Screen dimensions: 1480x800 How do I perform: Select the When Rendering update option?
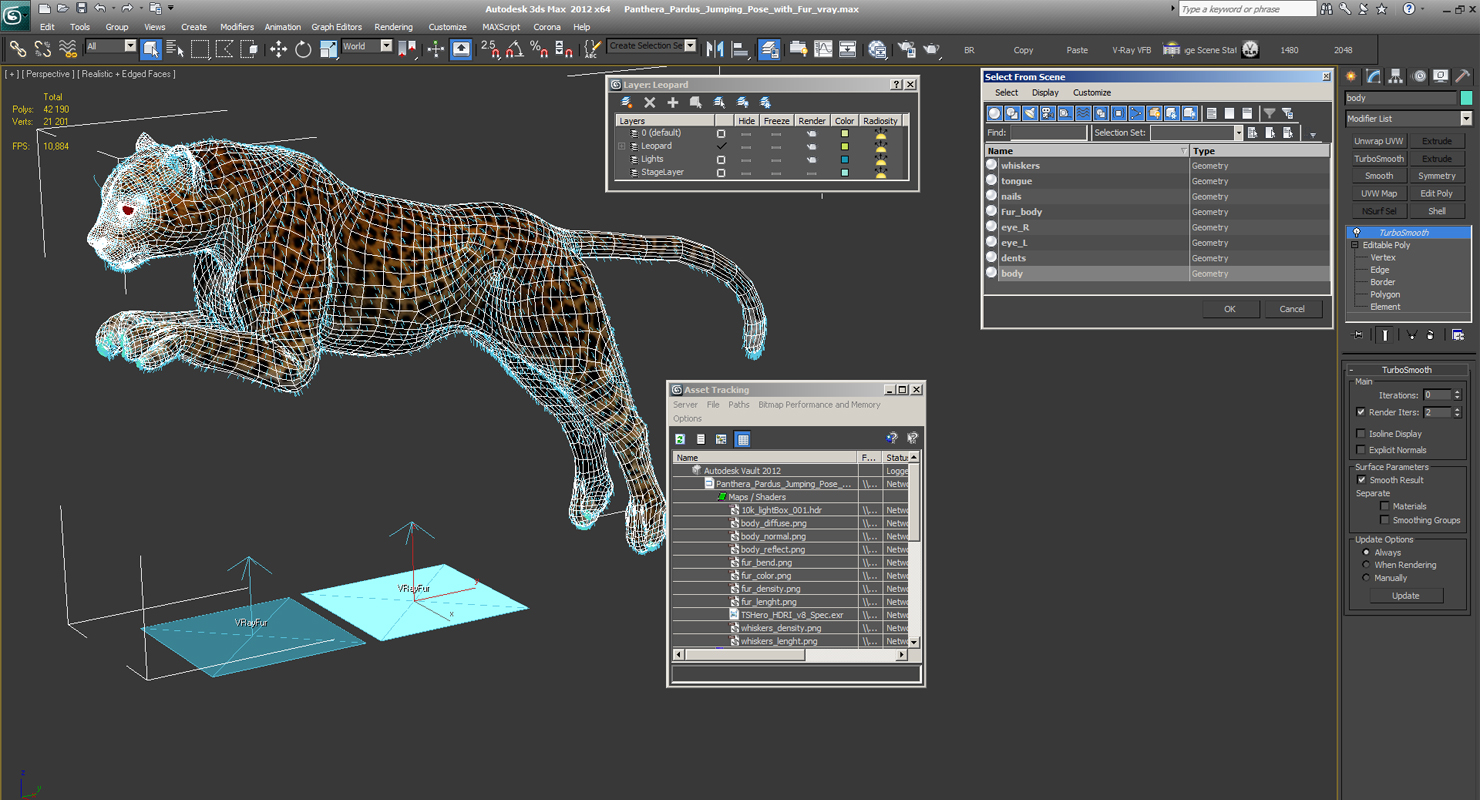[x=1366, y=565]
